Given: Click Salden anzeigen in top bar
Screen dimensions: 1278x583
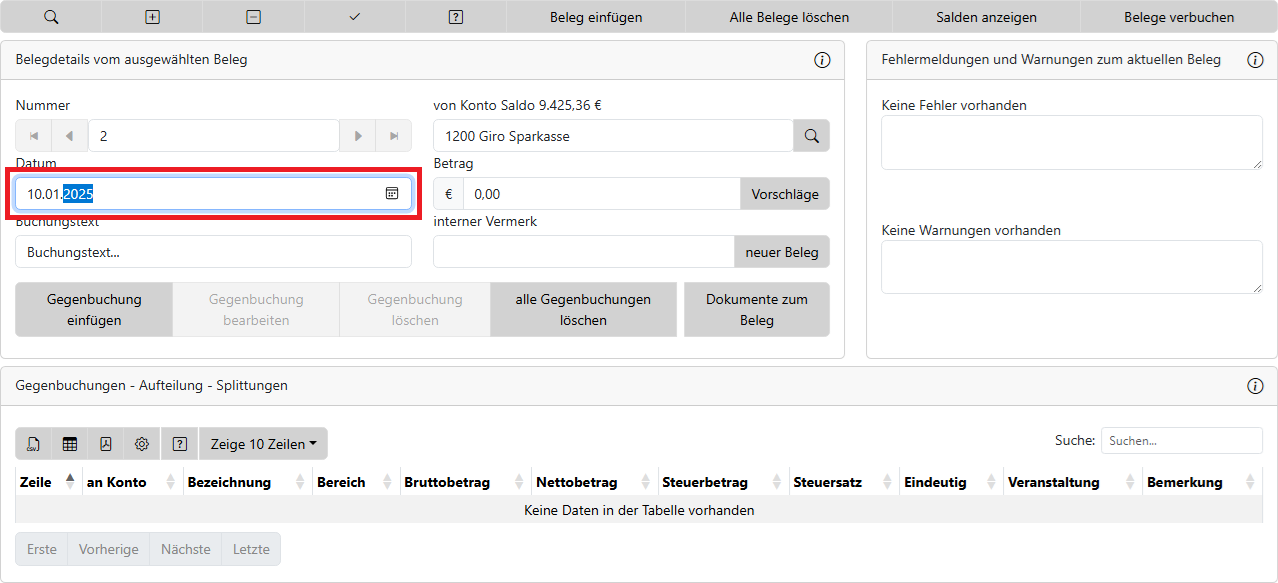Looking at the screenshot, I should (x=986, y=17).
